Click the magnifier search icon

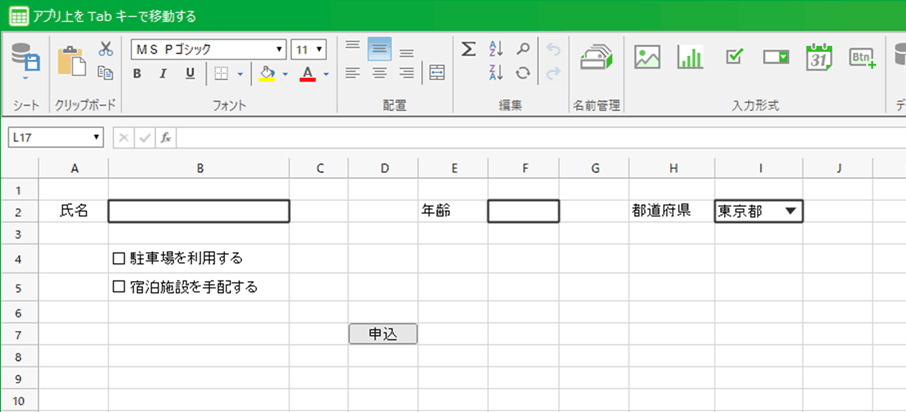click(522, 49)
